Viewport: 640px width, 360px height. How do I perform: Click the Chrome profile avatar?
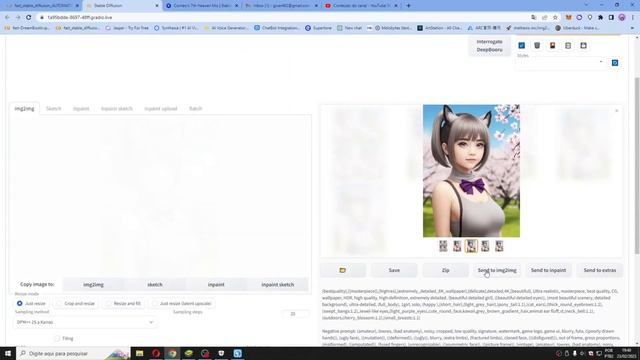click(622, 18)
